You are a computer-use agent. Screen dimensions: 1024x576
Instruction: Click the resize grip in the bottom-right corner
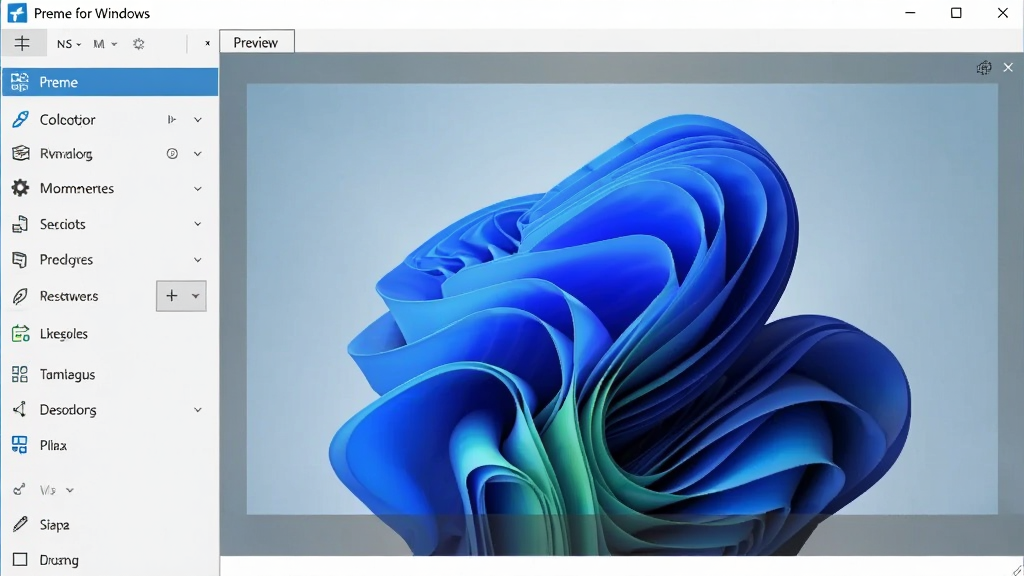(1017, 569)
